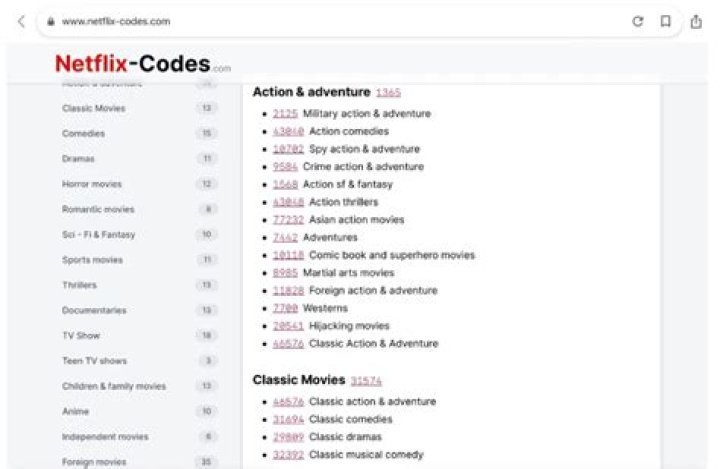Viewport: 720px width, 469px height.
Task: Click the share icon in browser bar
Action: click(x=696, y=21)
